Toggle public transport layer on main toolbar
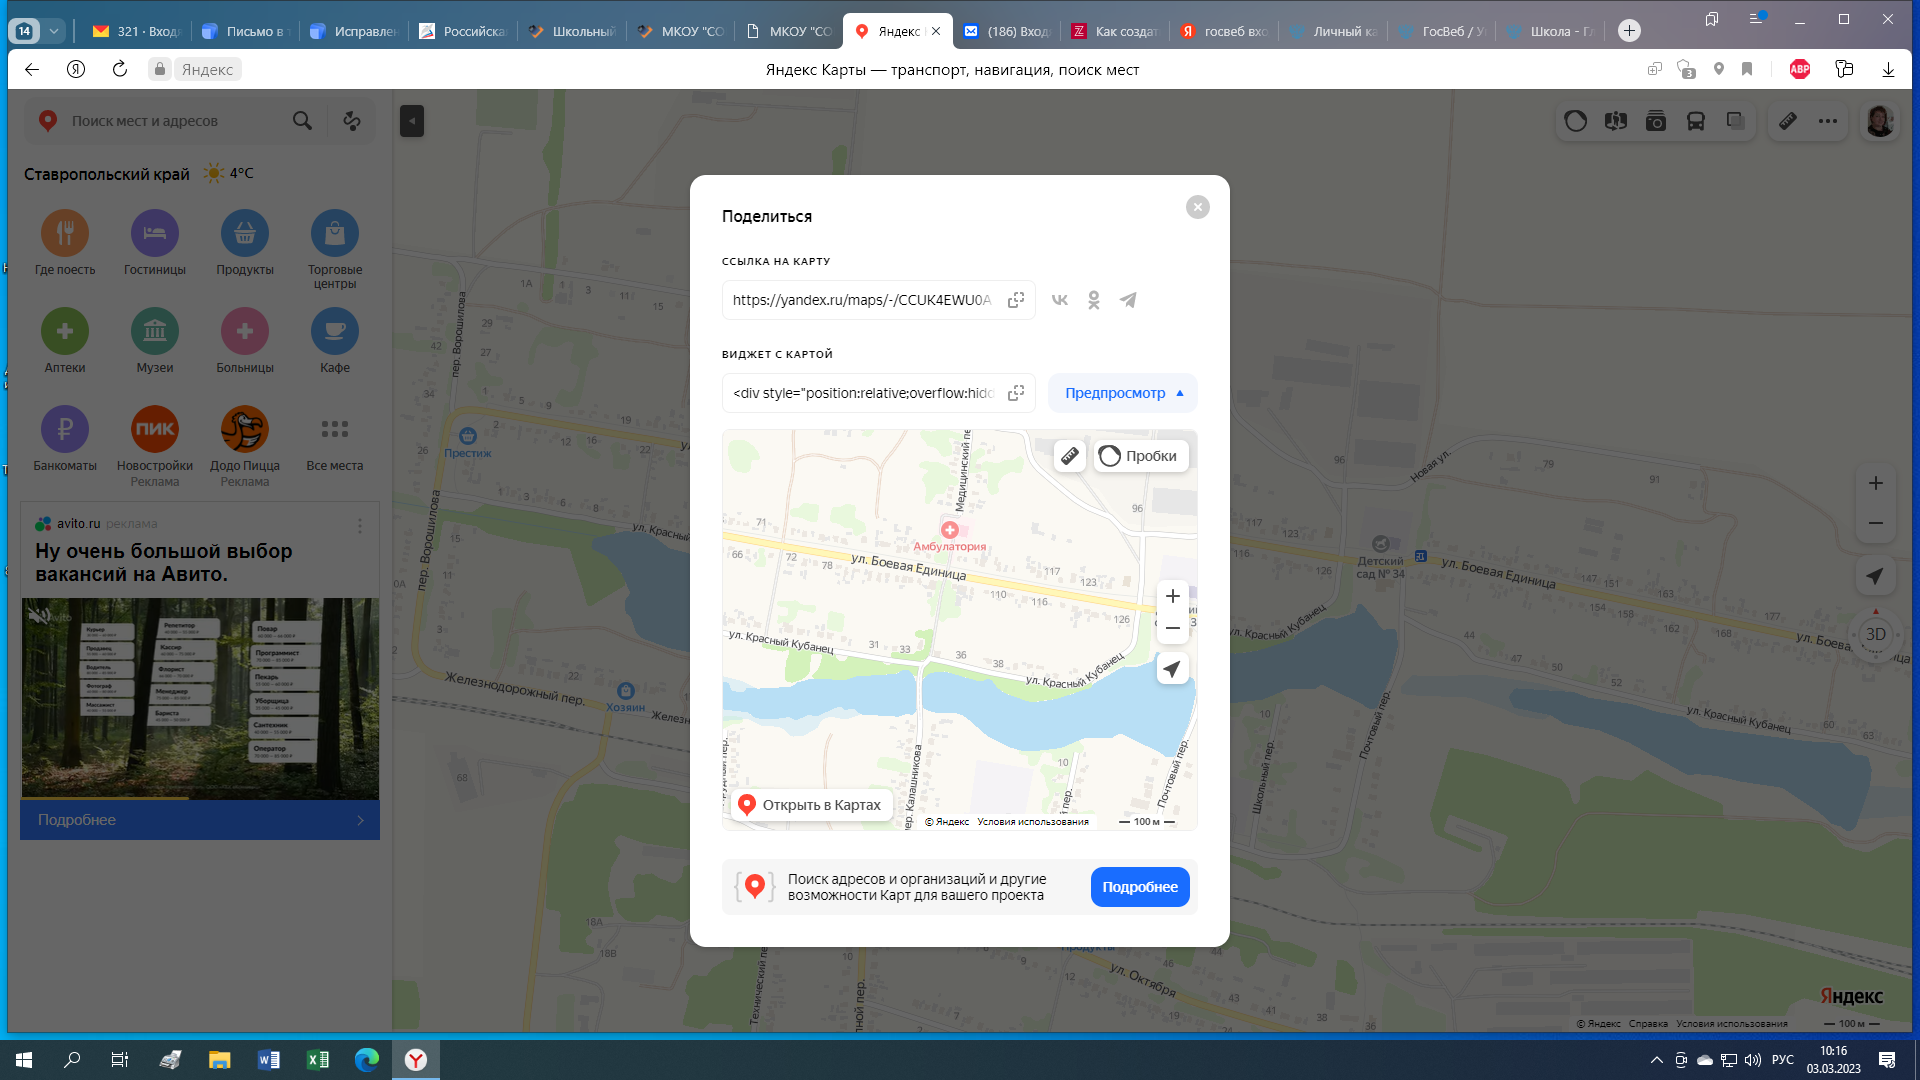Image resolution: width=1920 pixels, height=1080 pixels. (1696, 121)
